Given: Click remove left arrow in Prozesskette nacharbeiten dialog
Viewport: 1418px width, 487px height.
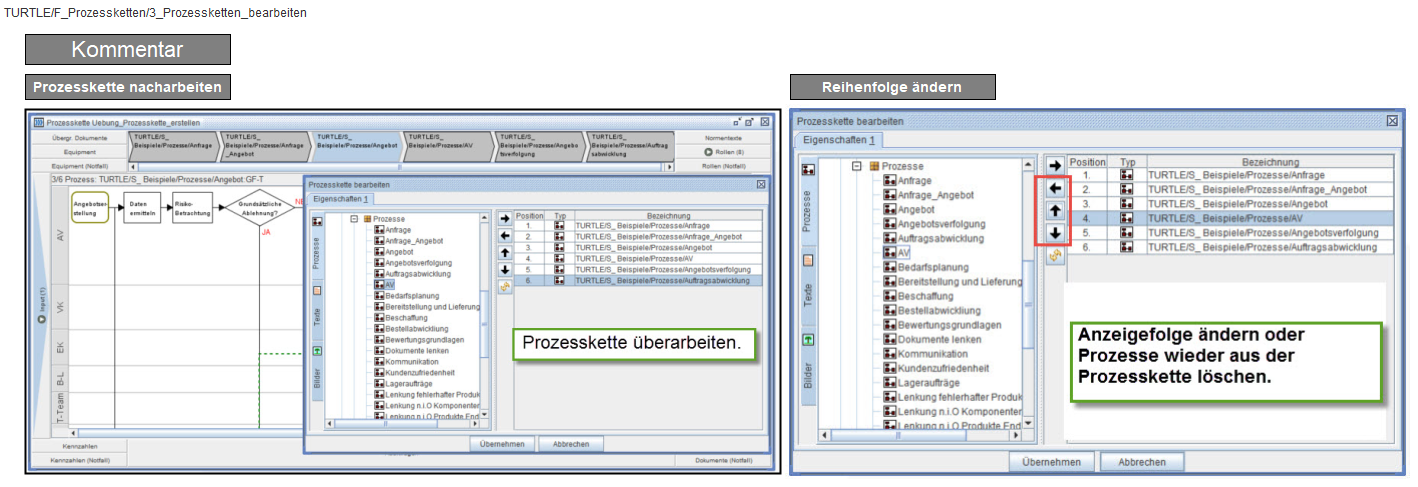Looking at the screenshot, I should 505,235.
